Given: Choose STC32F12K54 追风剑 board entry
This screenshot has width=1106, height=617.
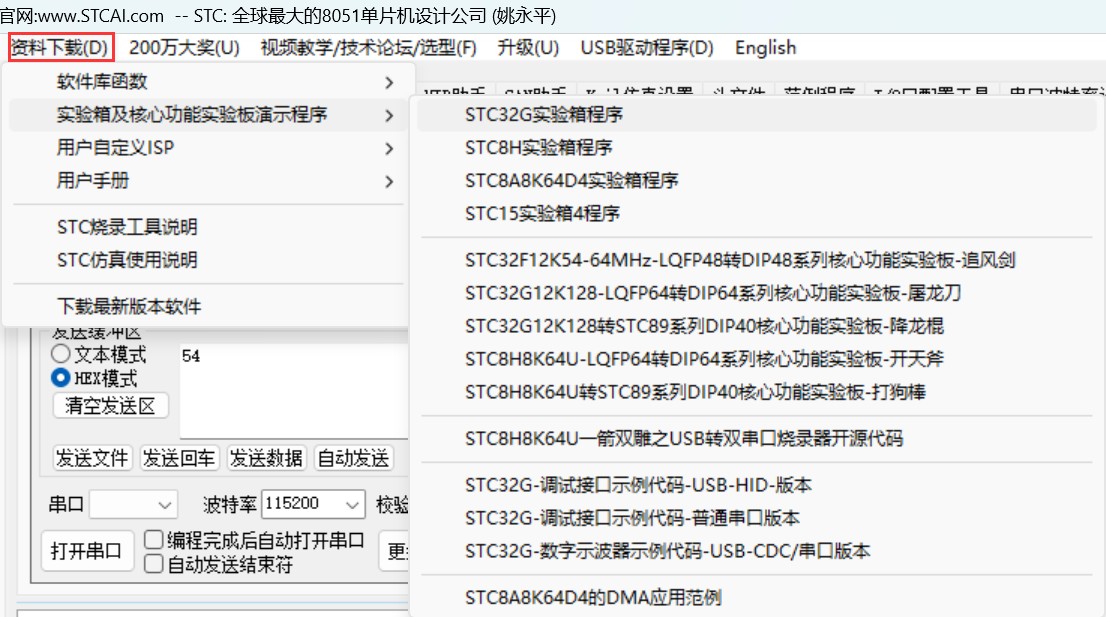Looking at the screenshot, I should pyautogui.click(x=757, y=260).
